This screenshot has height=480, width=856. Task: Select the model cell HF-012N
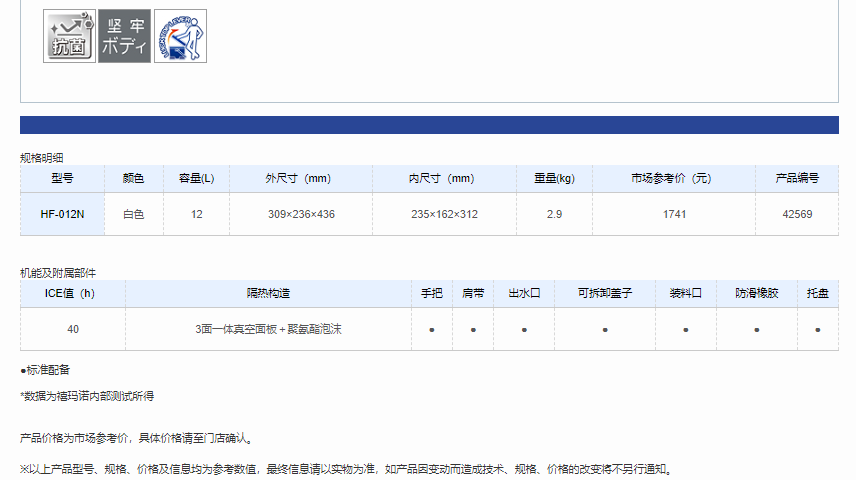click(62, 214)
